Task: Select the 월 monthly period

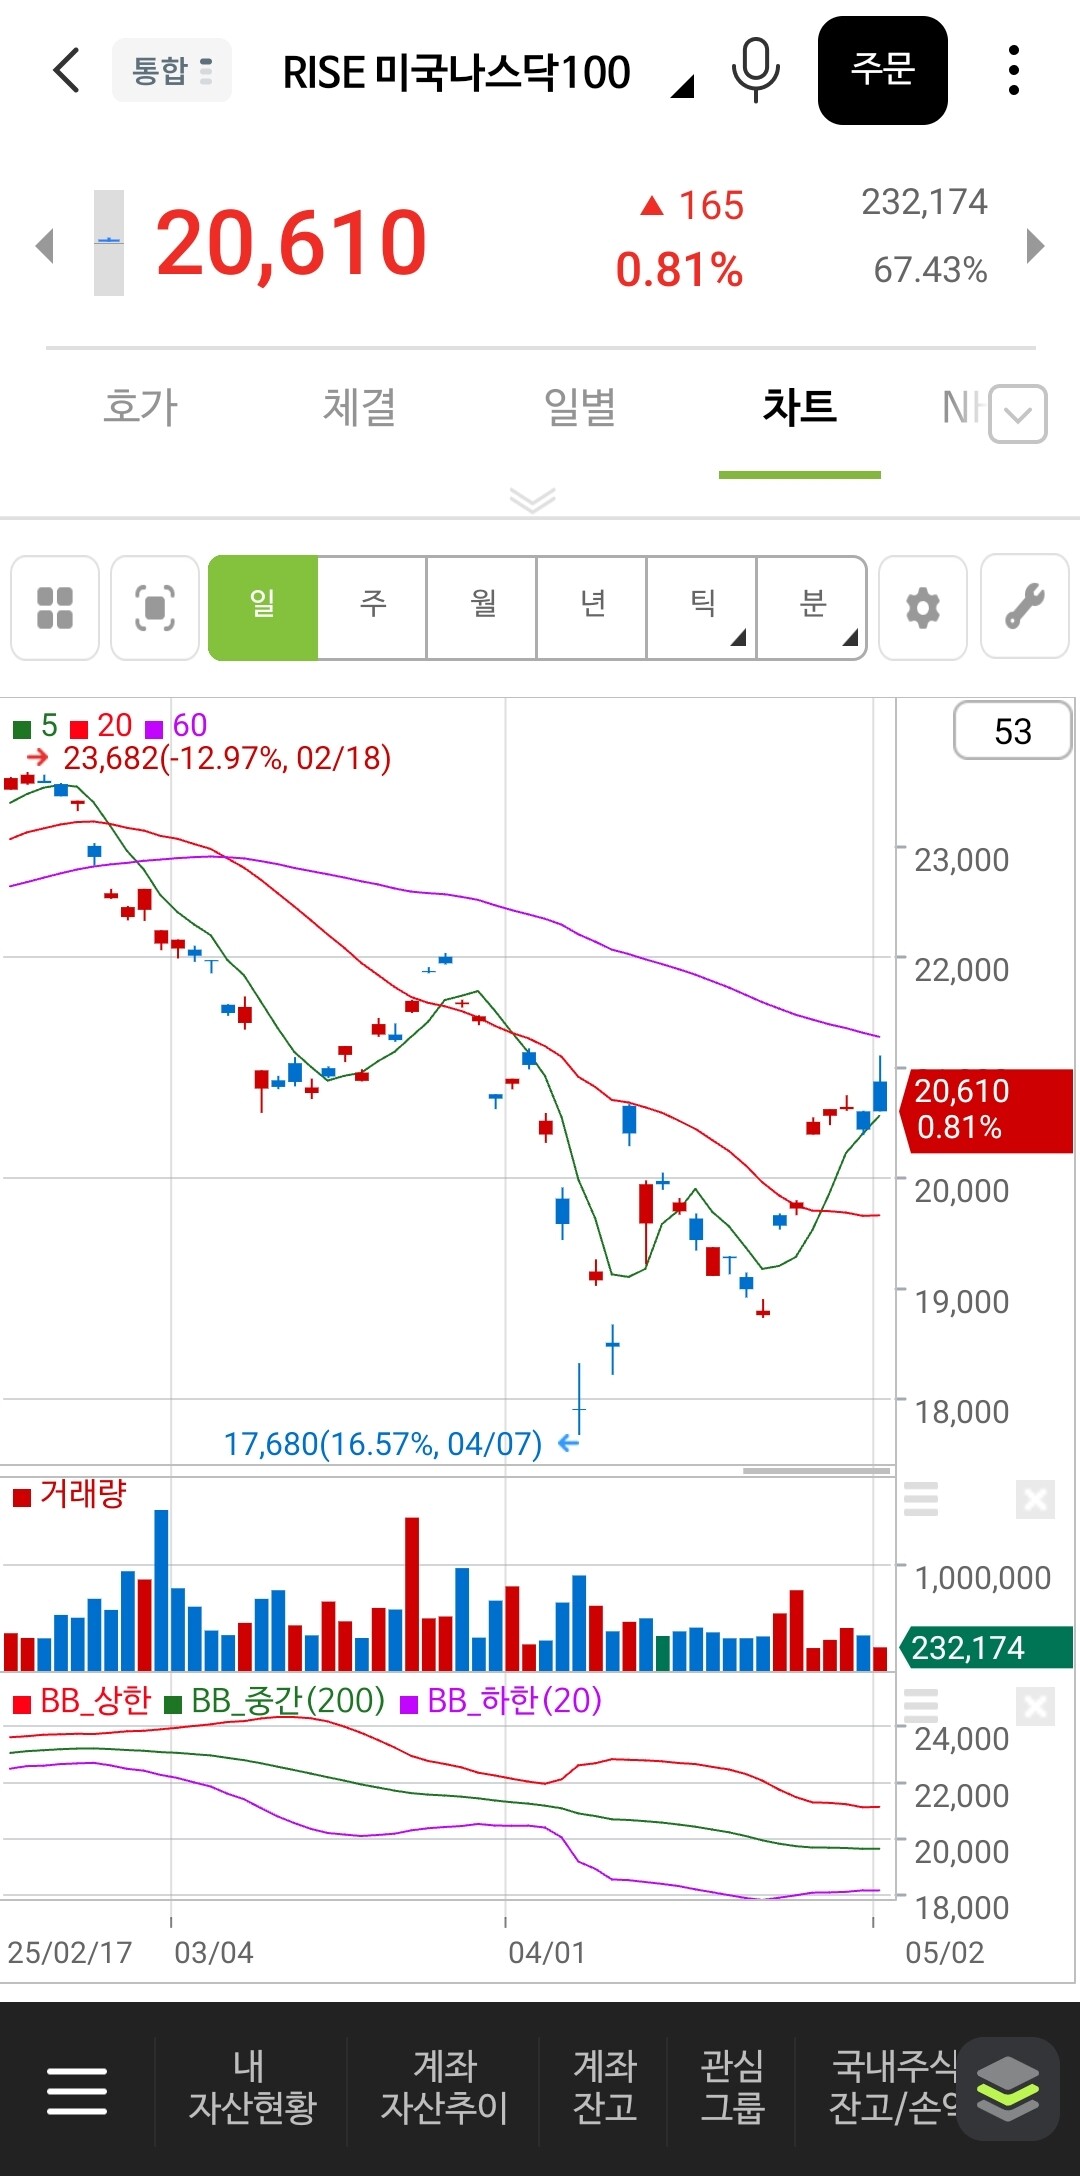Action: point(482,607)
